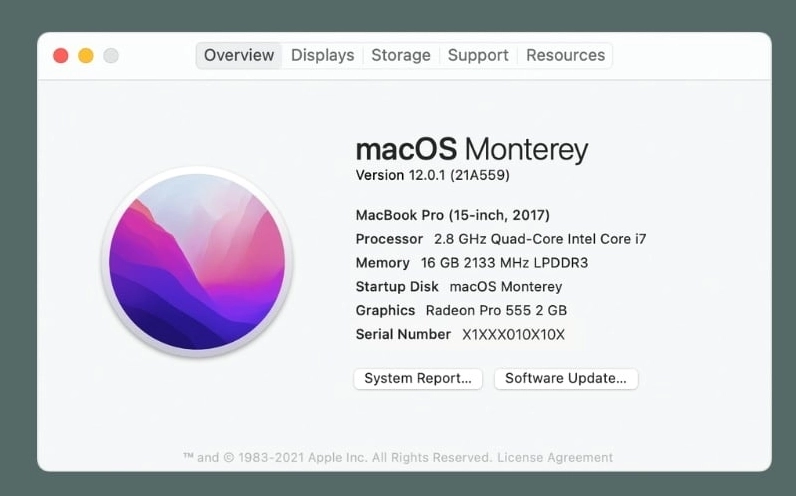The height and width of the screenshot is (496, 796).
Task: Click the Version 12.0.1 build text
Action: (432, 175)
